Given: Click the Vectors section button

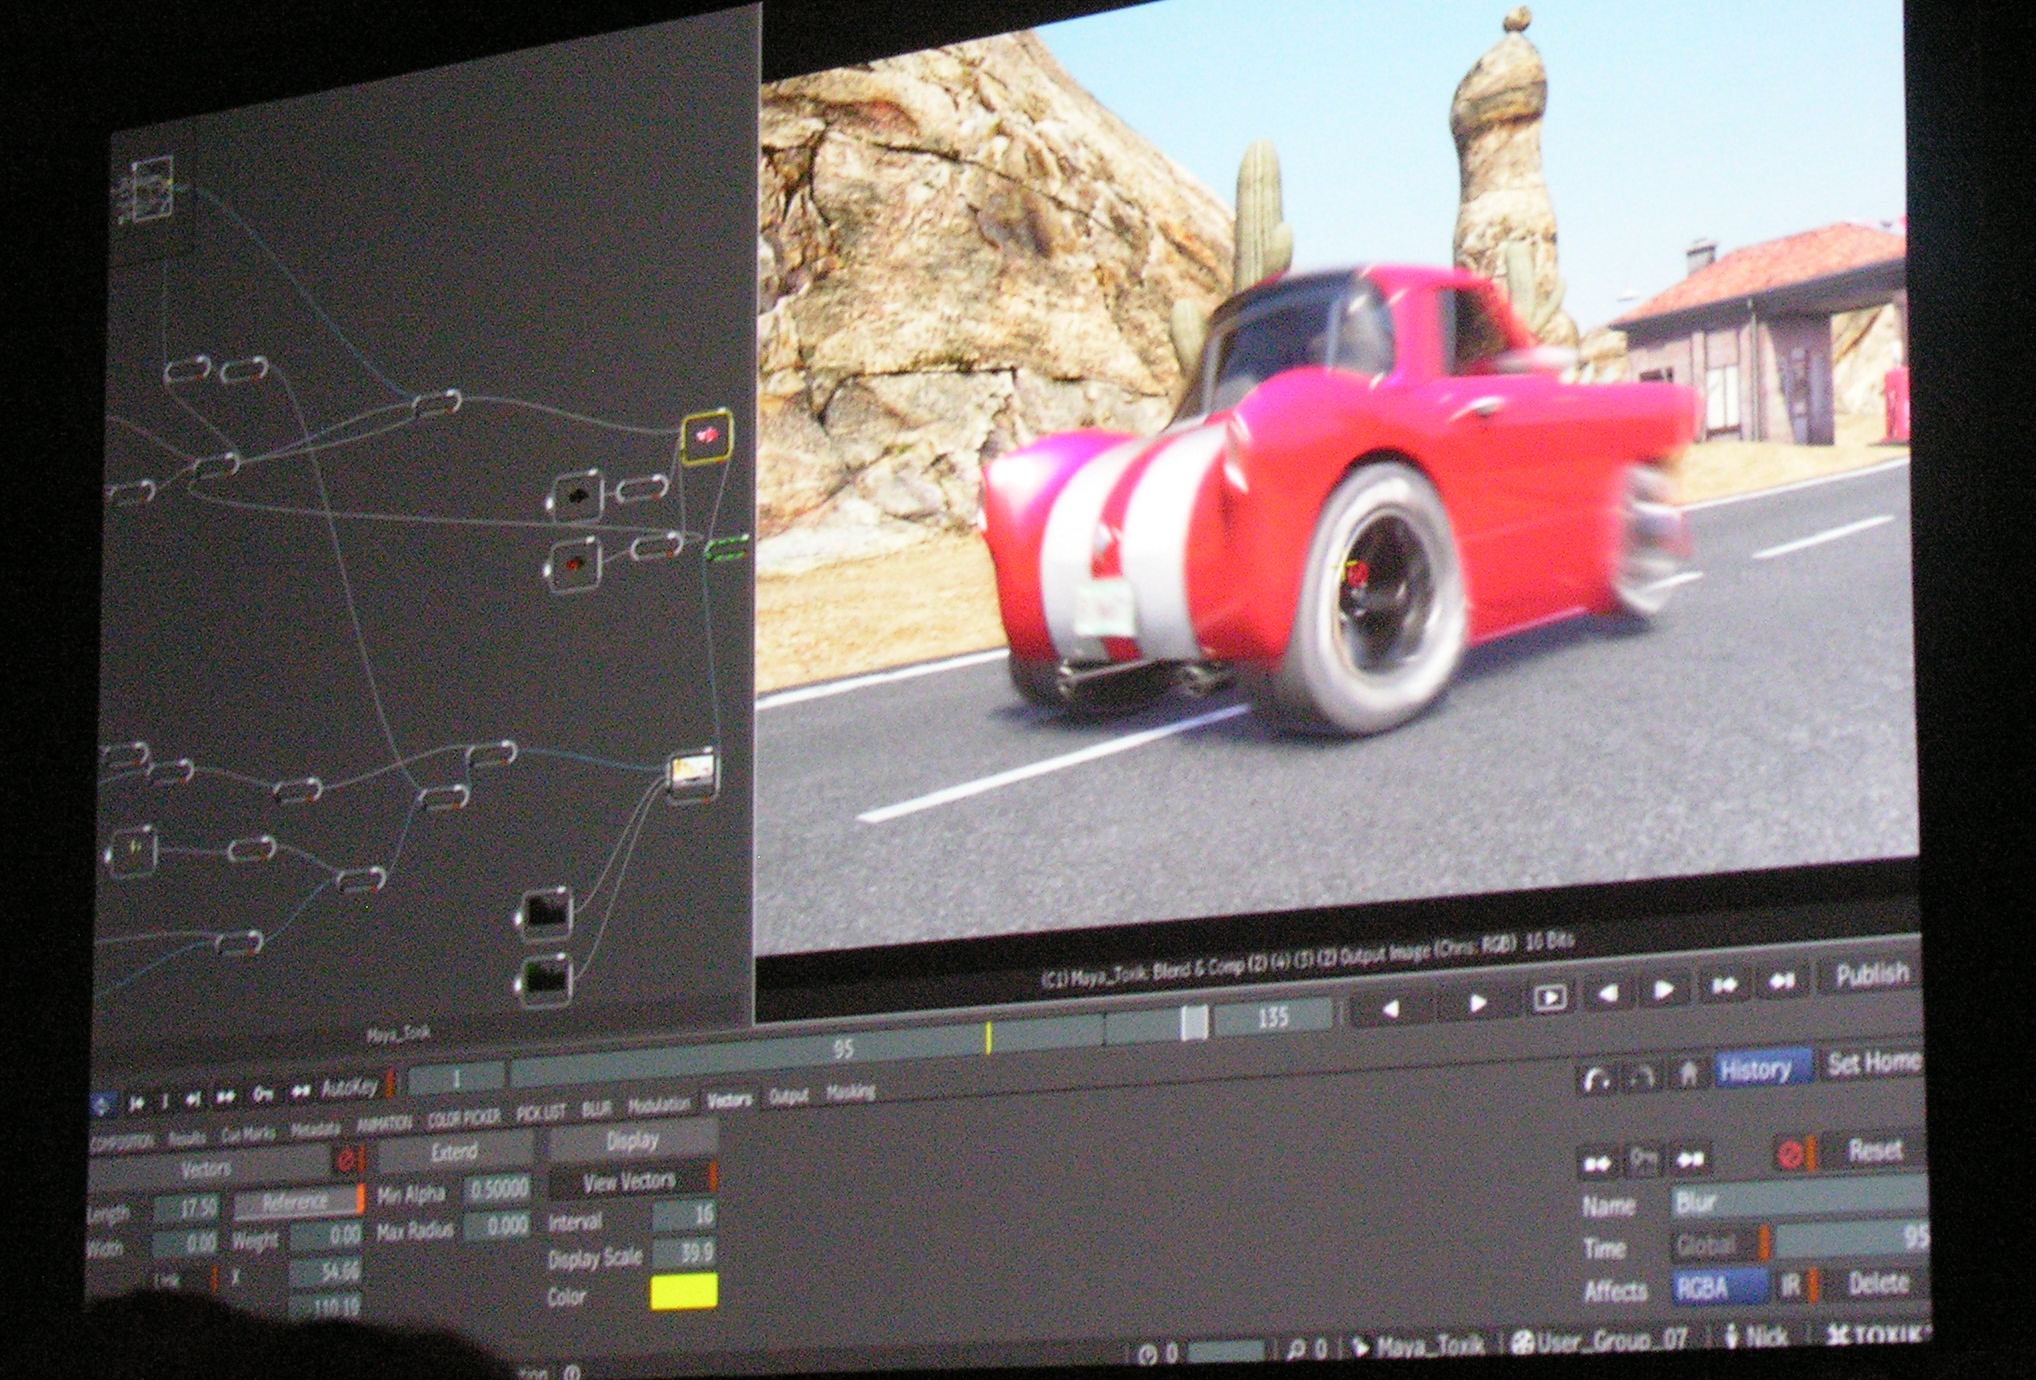Looking at the screenshot, I should (207, 1168).
